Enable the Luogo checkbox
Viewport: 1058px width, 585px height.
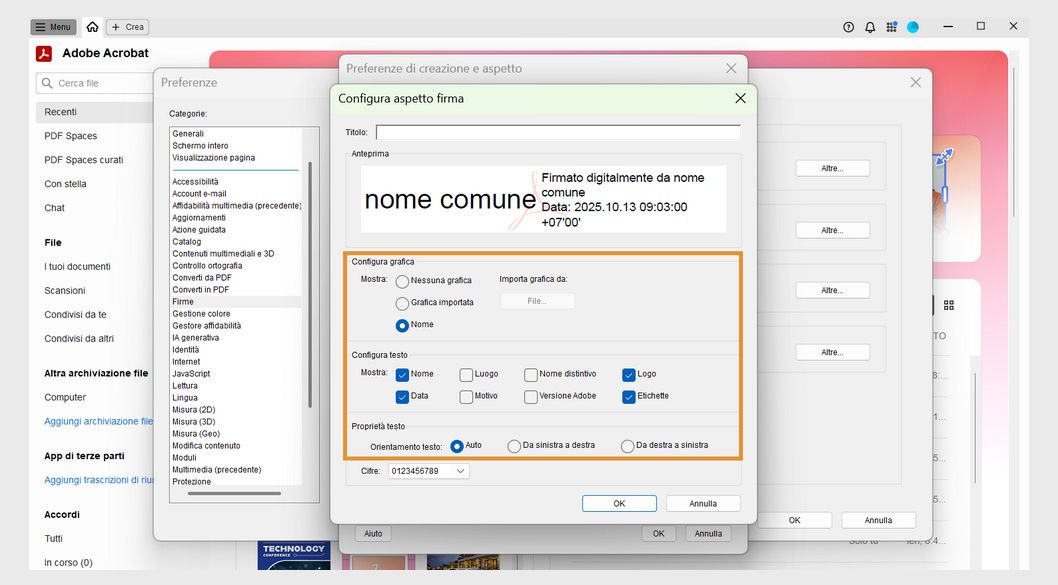(x=465, y=374)
